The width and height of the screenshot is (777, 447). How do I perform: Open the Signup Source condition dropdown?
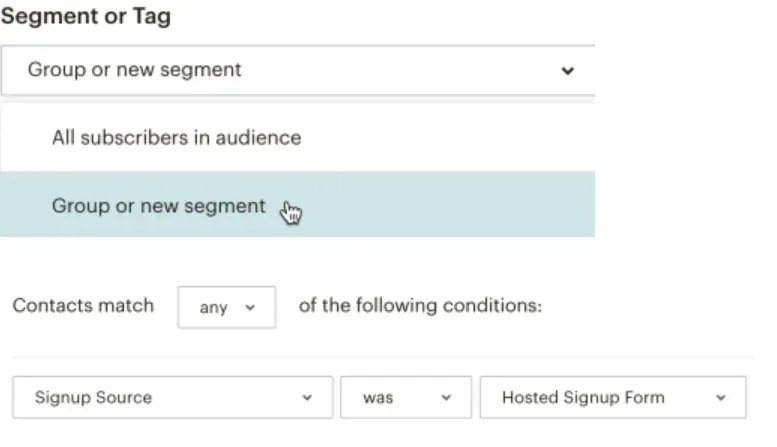coord(172,397)
